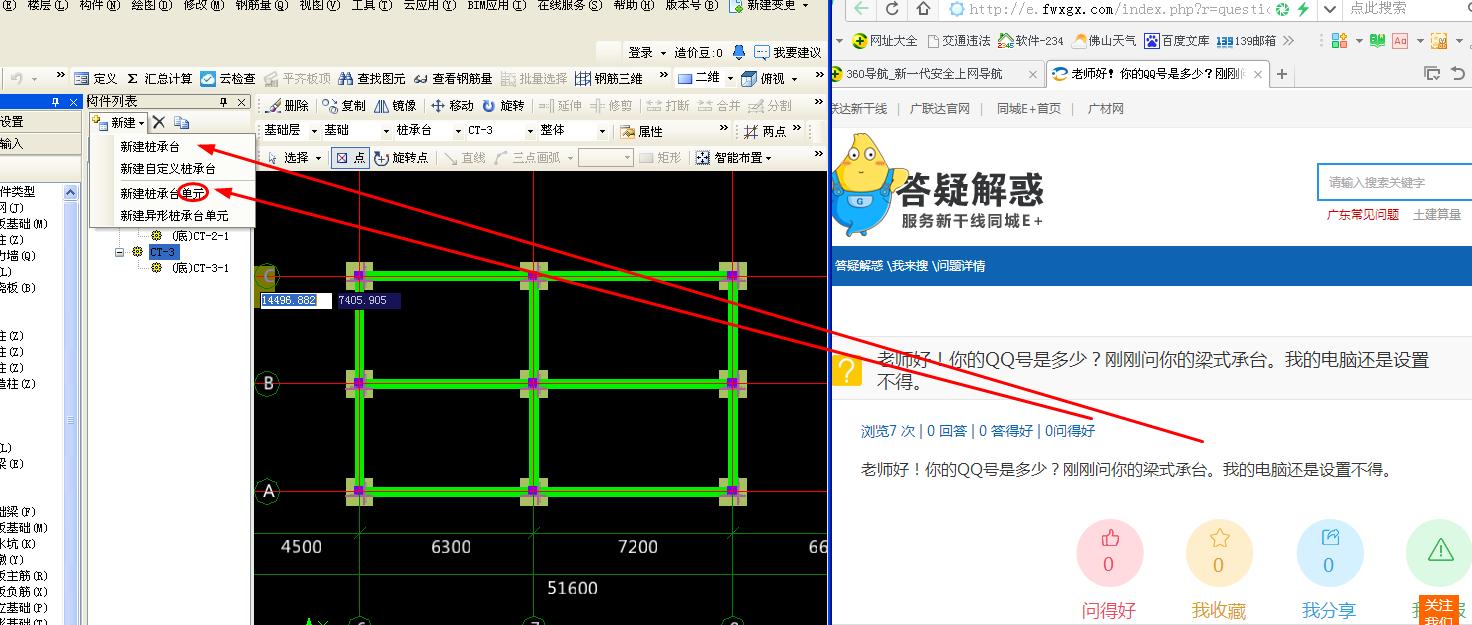The height and width of the screenshot is (625, 1472).
Task: Pin the 构件列表 panel
Action: (224, 102)
